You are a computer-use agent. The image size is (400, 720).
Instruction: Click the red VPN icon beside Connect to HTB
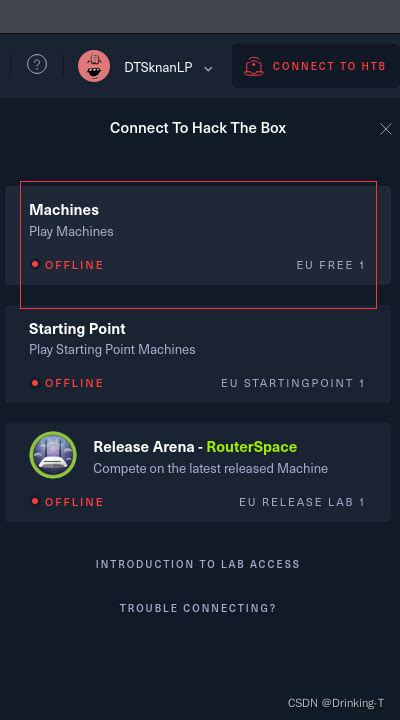254,66
